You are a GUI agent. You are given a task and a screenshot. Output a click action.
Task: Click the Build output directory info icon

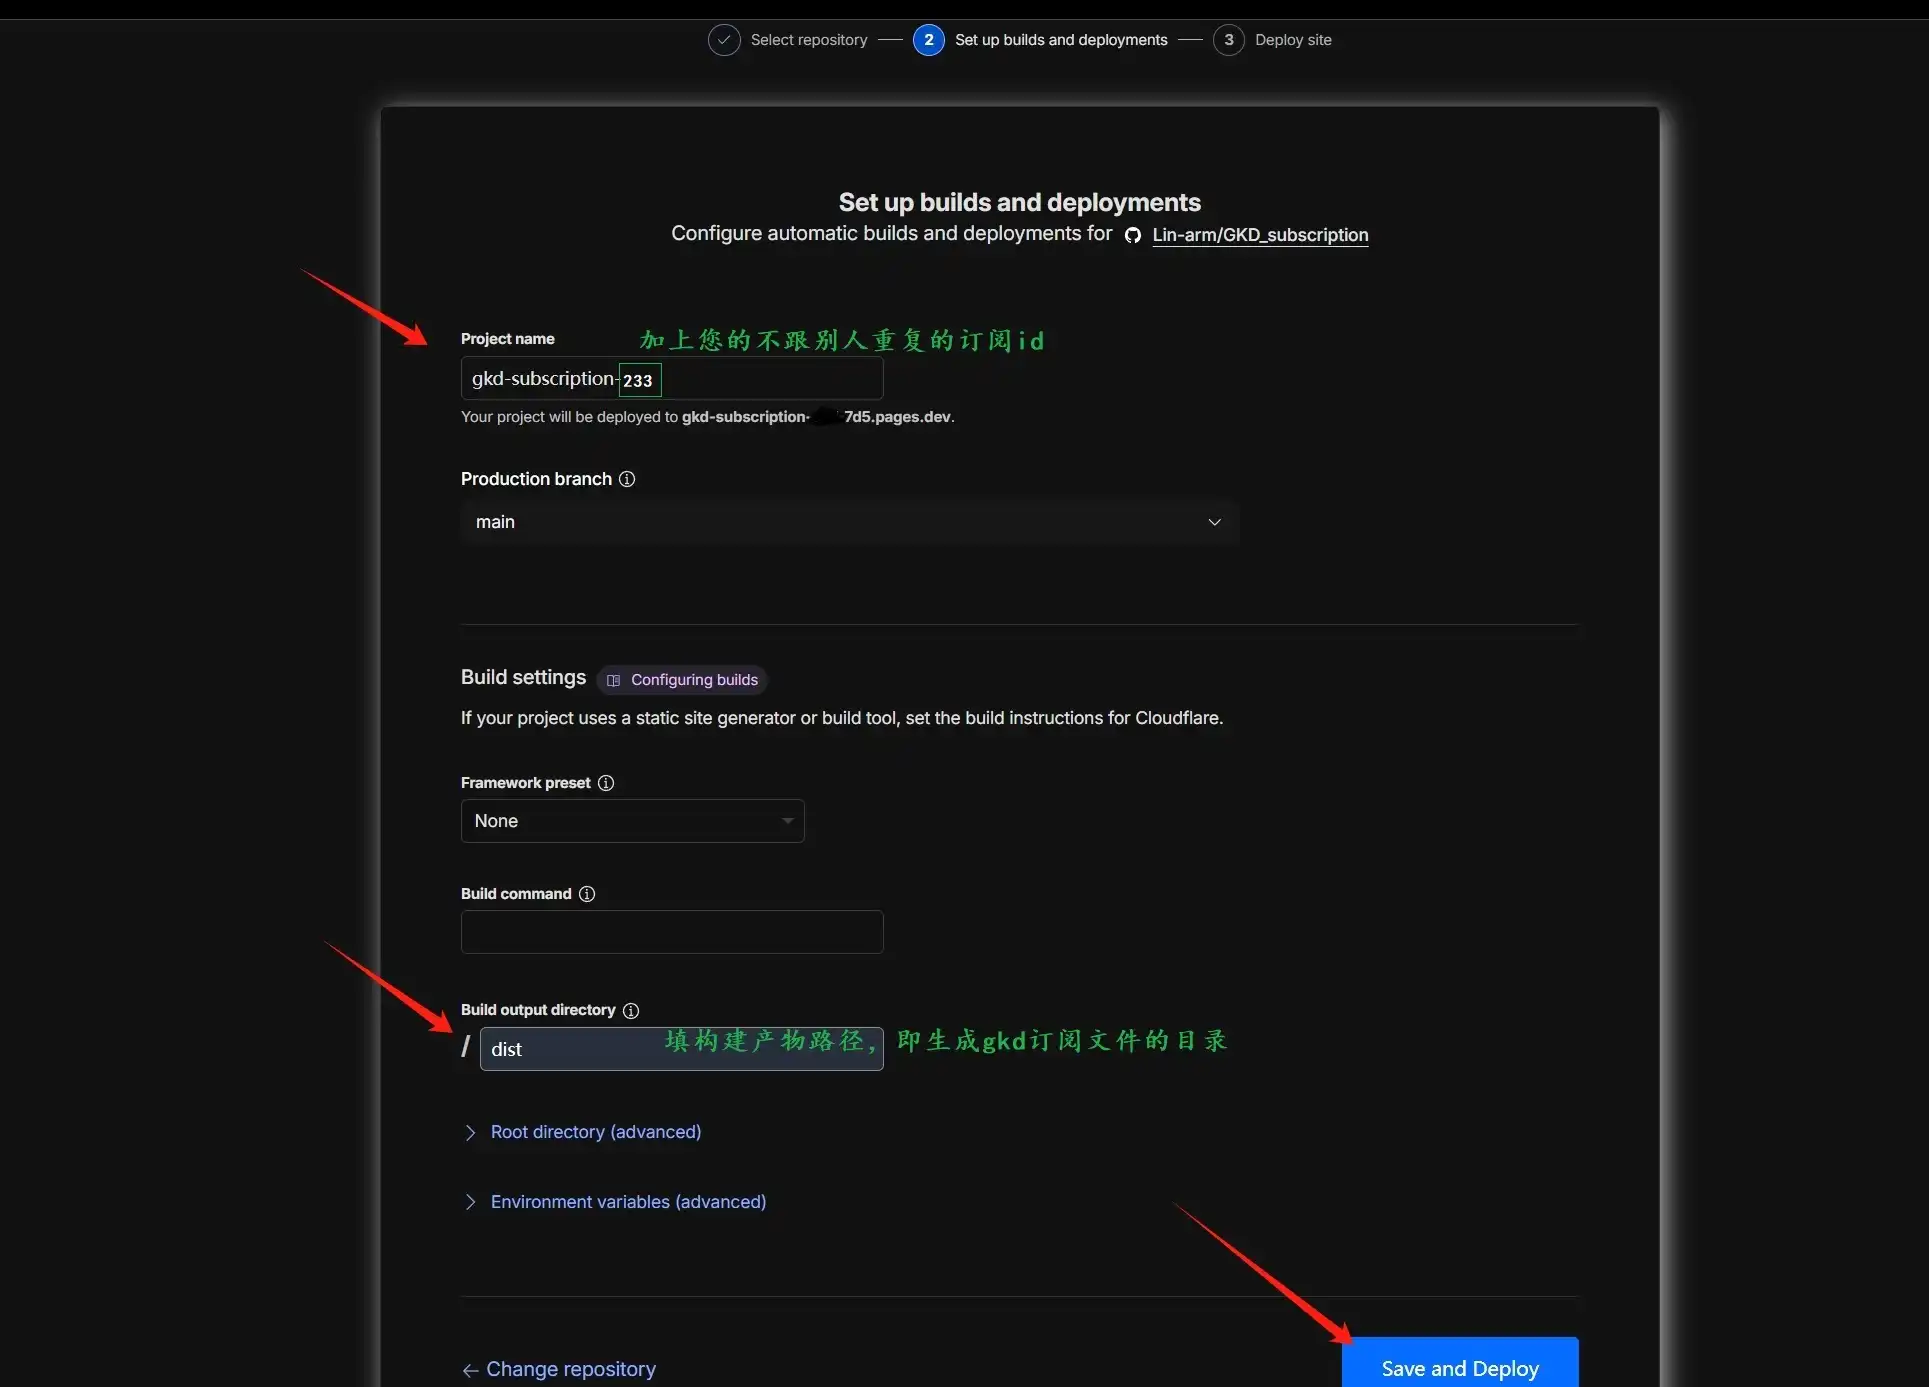[x=631, y=1010]
